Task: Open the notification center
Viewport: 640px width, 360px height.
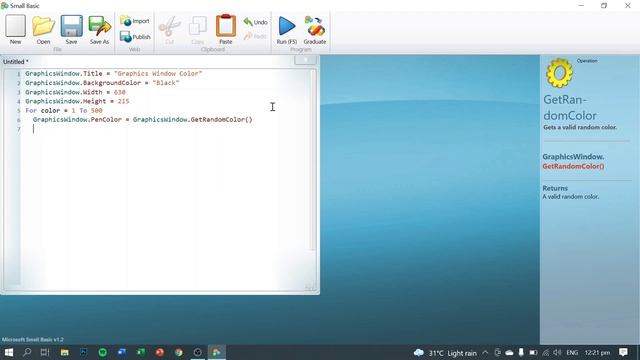Action: (x=623, y=353)
